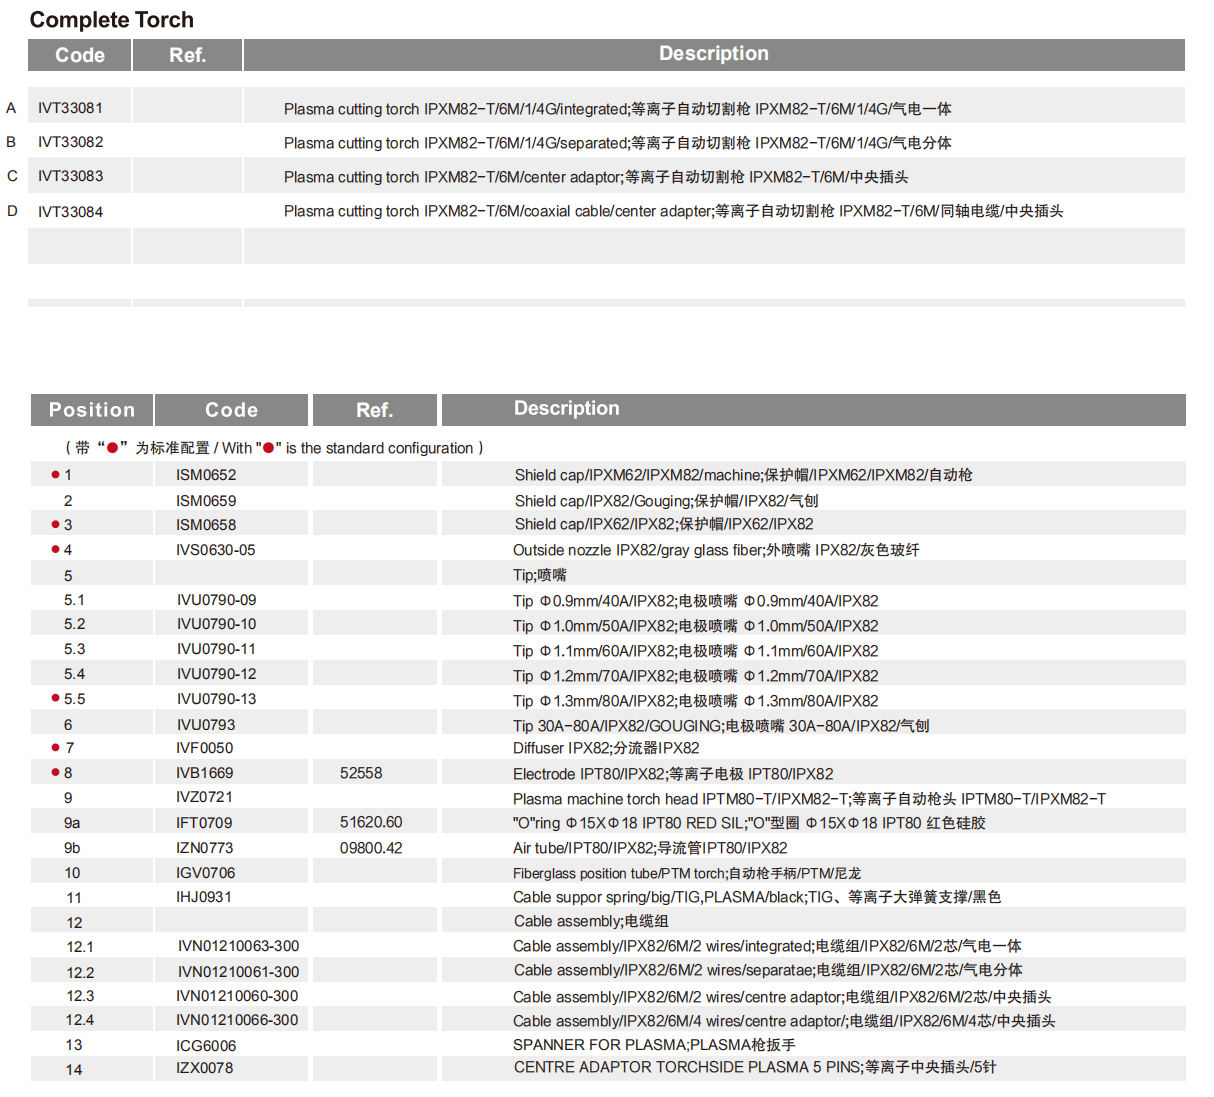Select the O-ring RED SIL description
This screenshot has width=1214, height=1097.
point(749,823)
